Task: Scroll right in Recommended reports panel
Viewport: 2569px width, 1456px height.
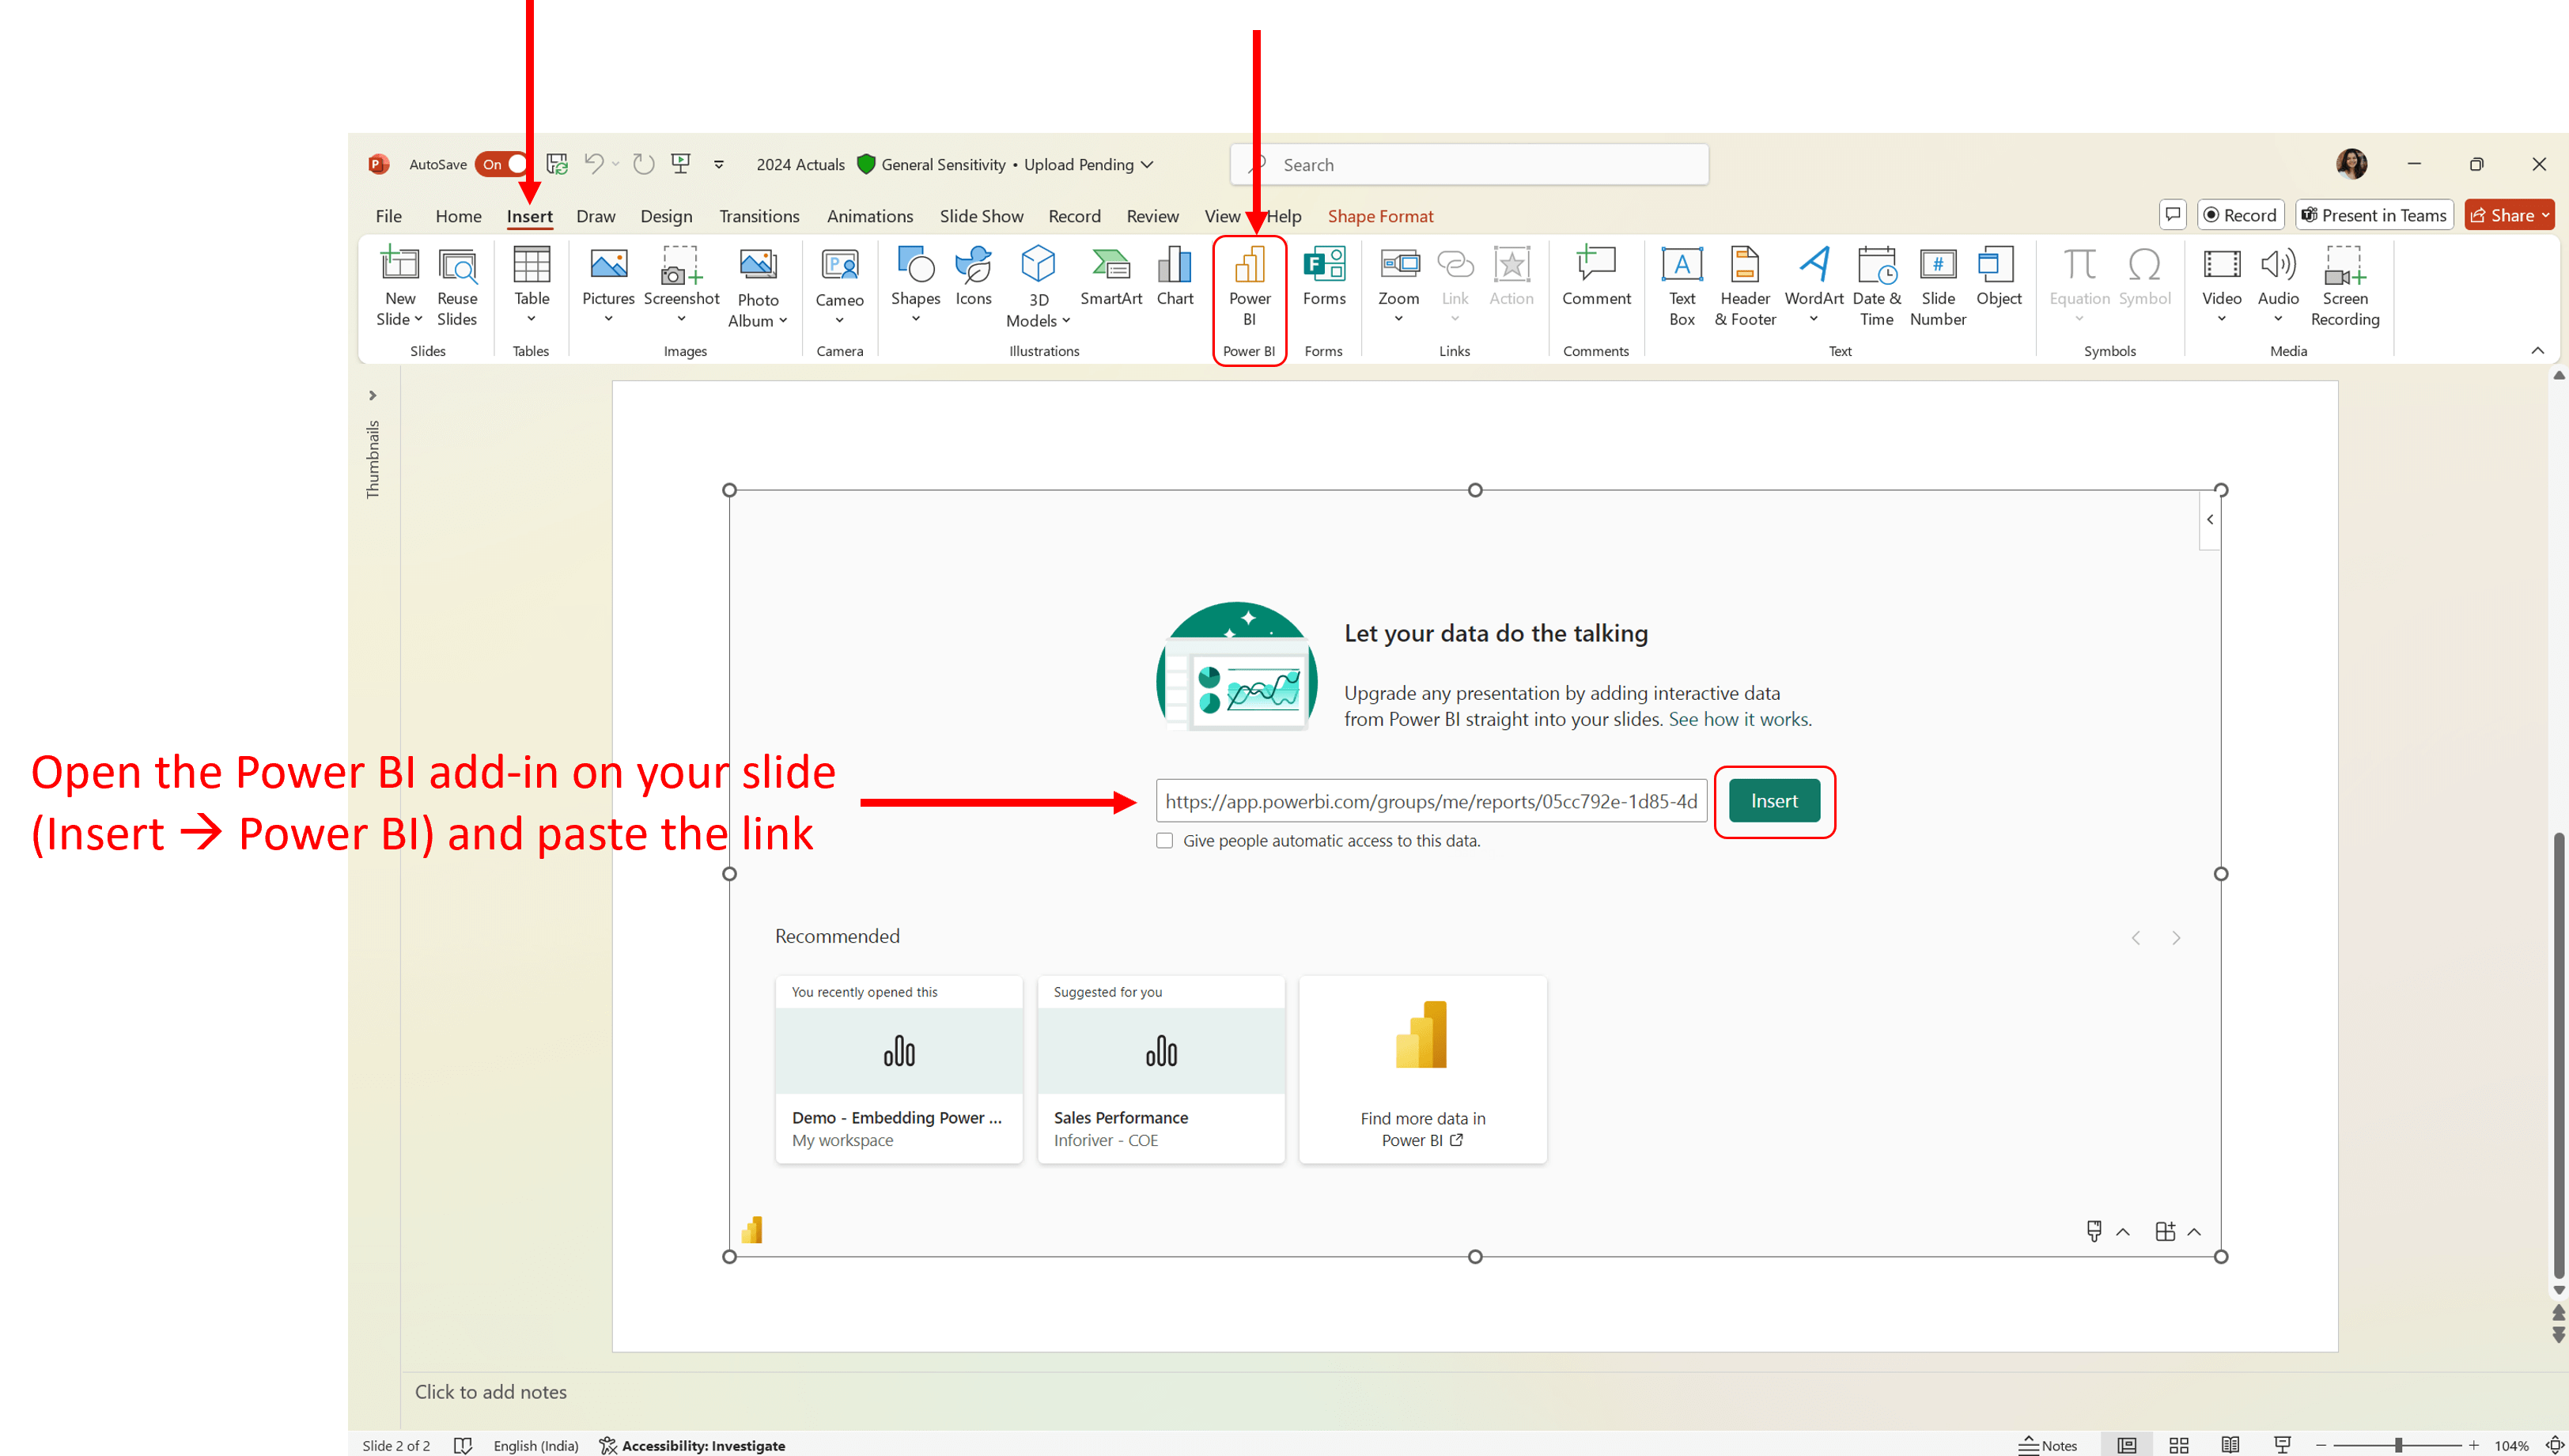Action: coord(2176,937)
